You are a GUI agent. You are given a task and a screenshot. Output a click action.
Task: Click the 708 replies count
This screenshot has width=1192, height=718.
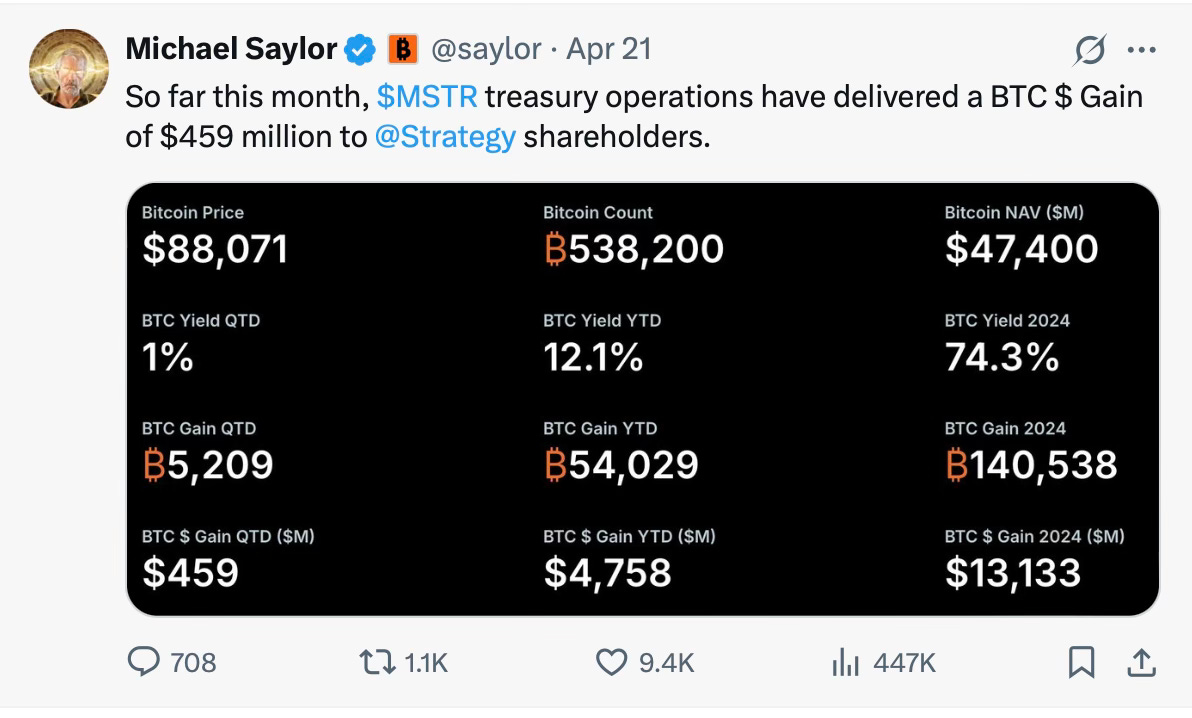pos(193,662)
